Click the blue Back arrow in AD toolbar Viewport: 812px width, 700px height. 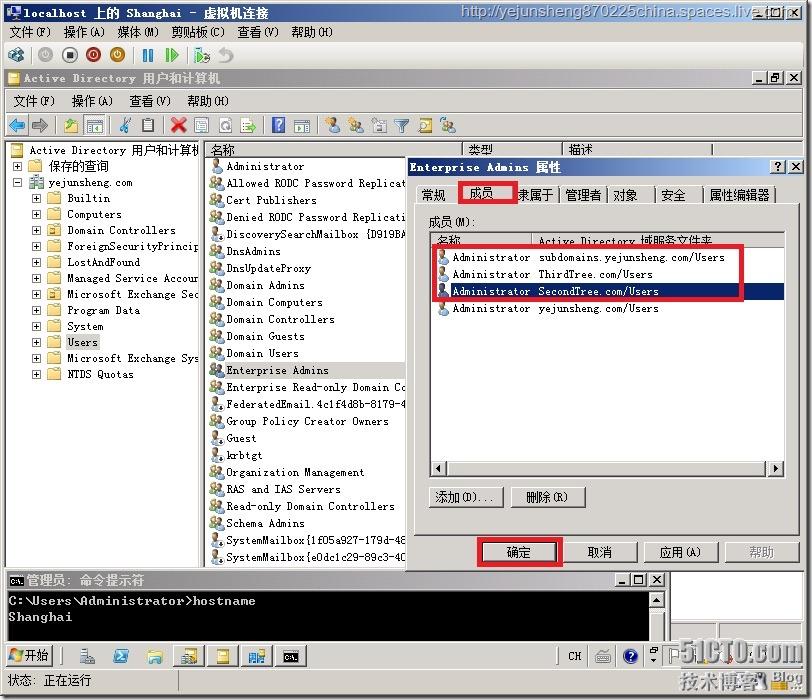pyautogui.click(x=17, y=125)
